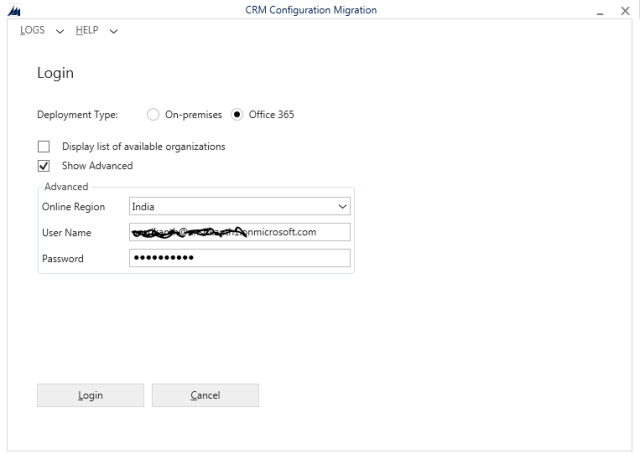Viewport: 640px width, 459px height.
Task: Click the Online Region dropdown arrow
Action: point(342,206)
